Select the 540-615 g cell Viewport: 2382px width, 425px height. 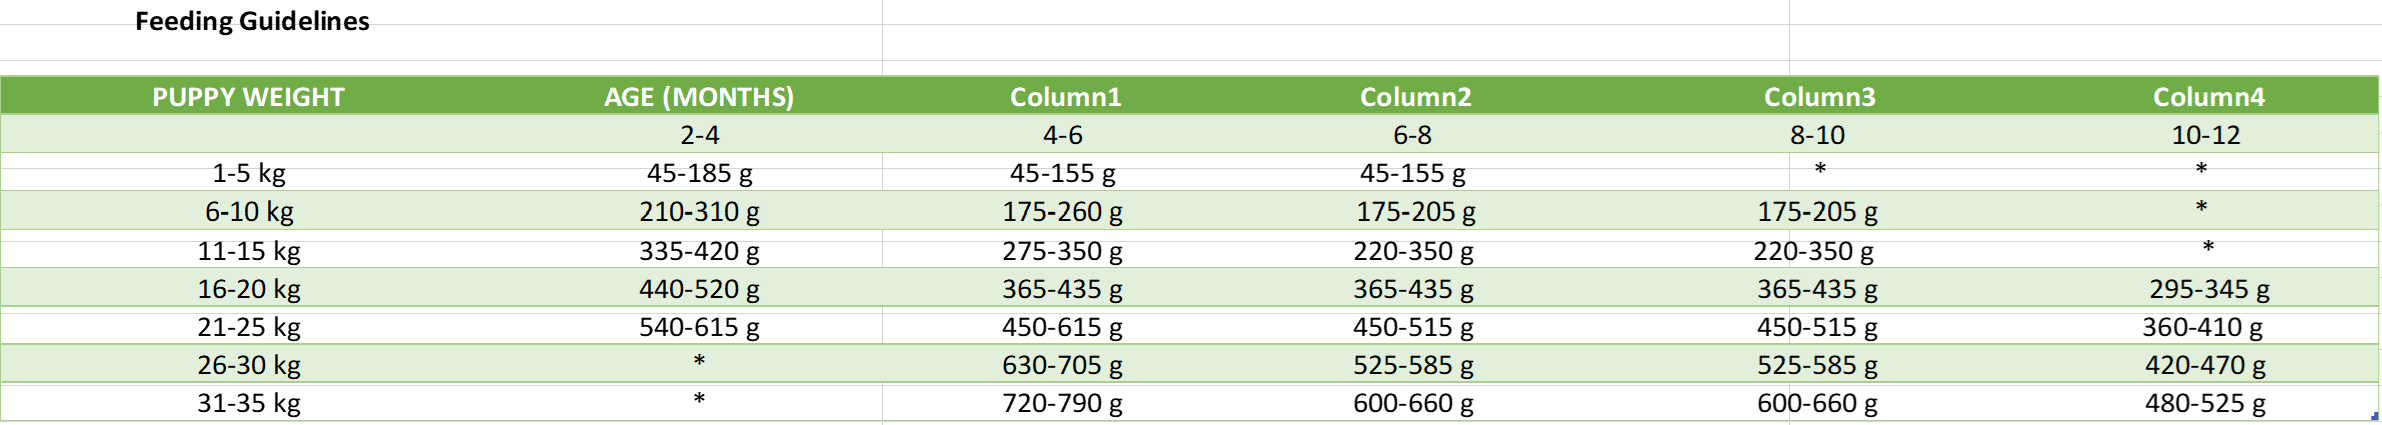(699, 327)
